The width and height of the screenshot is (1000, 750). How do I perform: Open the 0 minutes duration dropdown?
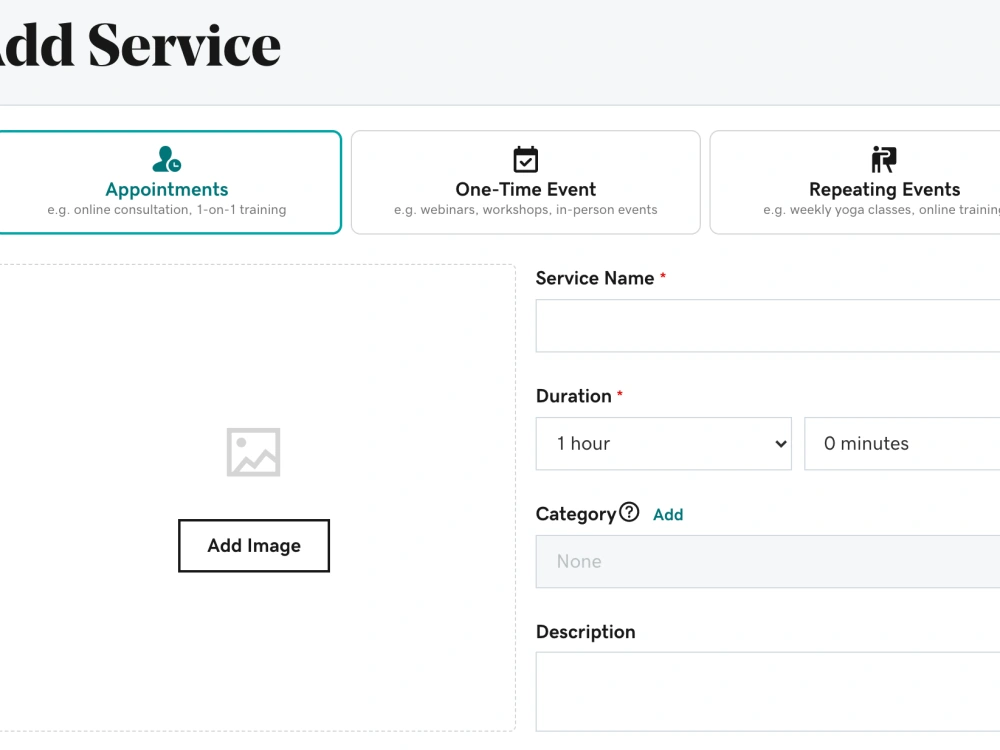[x=902, y=444]
